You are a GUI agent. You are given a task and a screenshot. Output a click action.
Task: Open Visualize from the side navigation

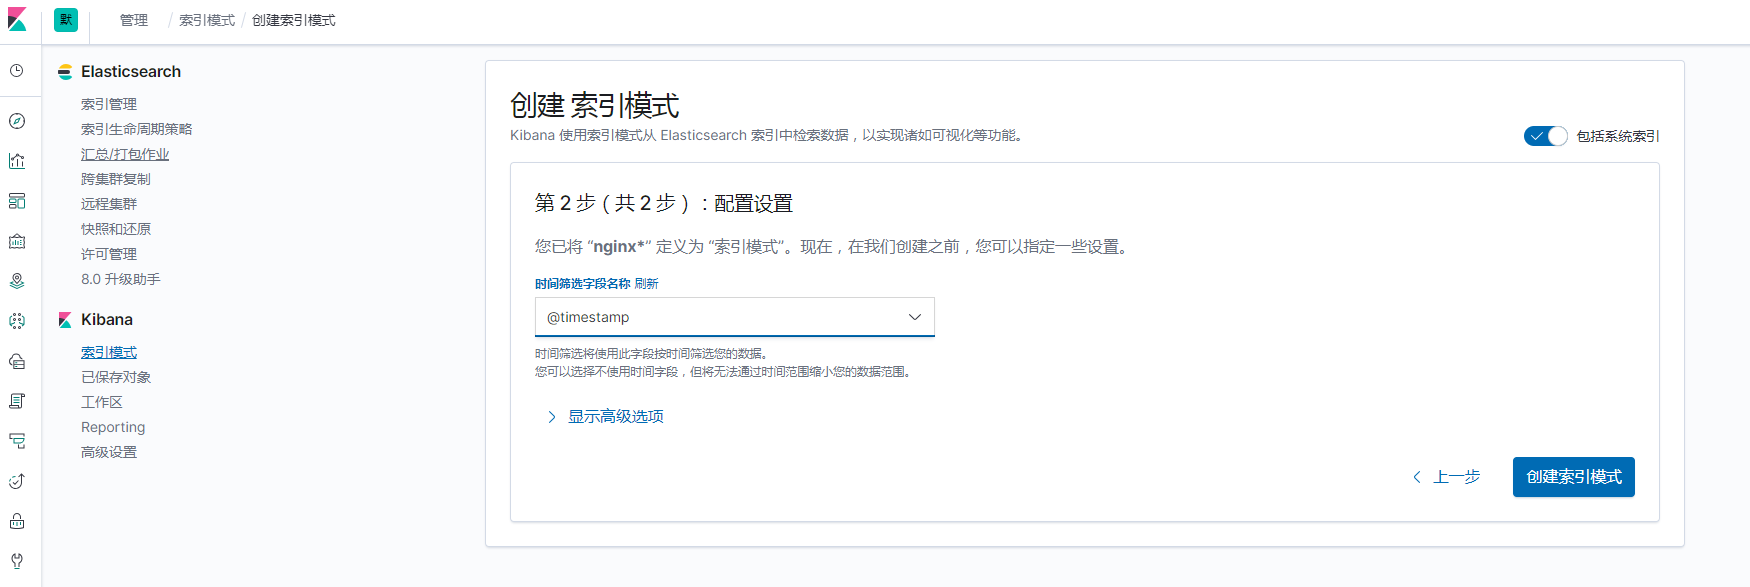pos(17,161)
